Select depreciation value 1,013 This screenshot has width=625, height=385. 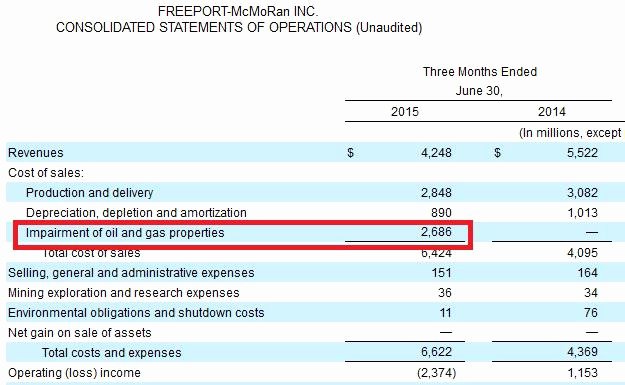pos(582,213)
